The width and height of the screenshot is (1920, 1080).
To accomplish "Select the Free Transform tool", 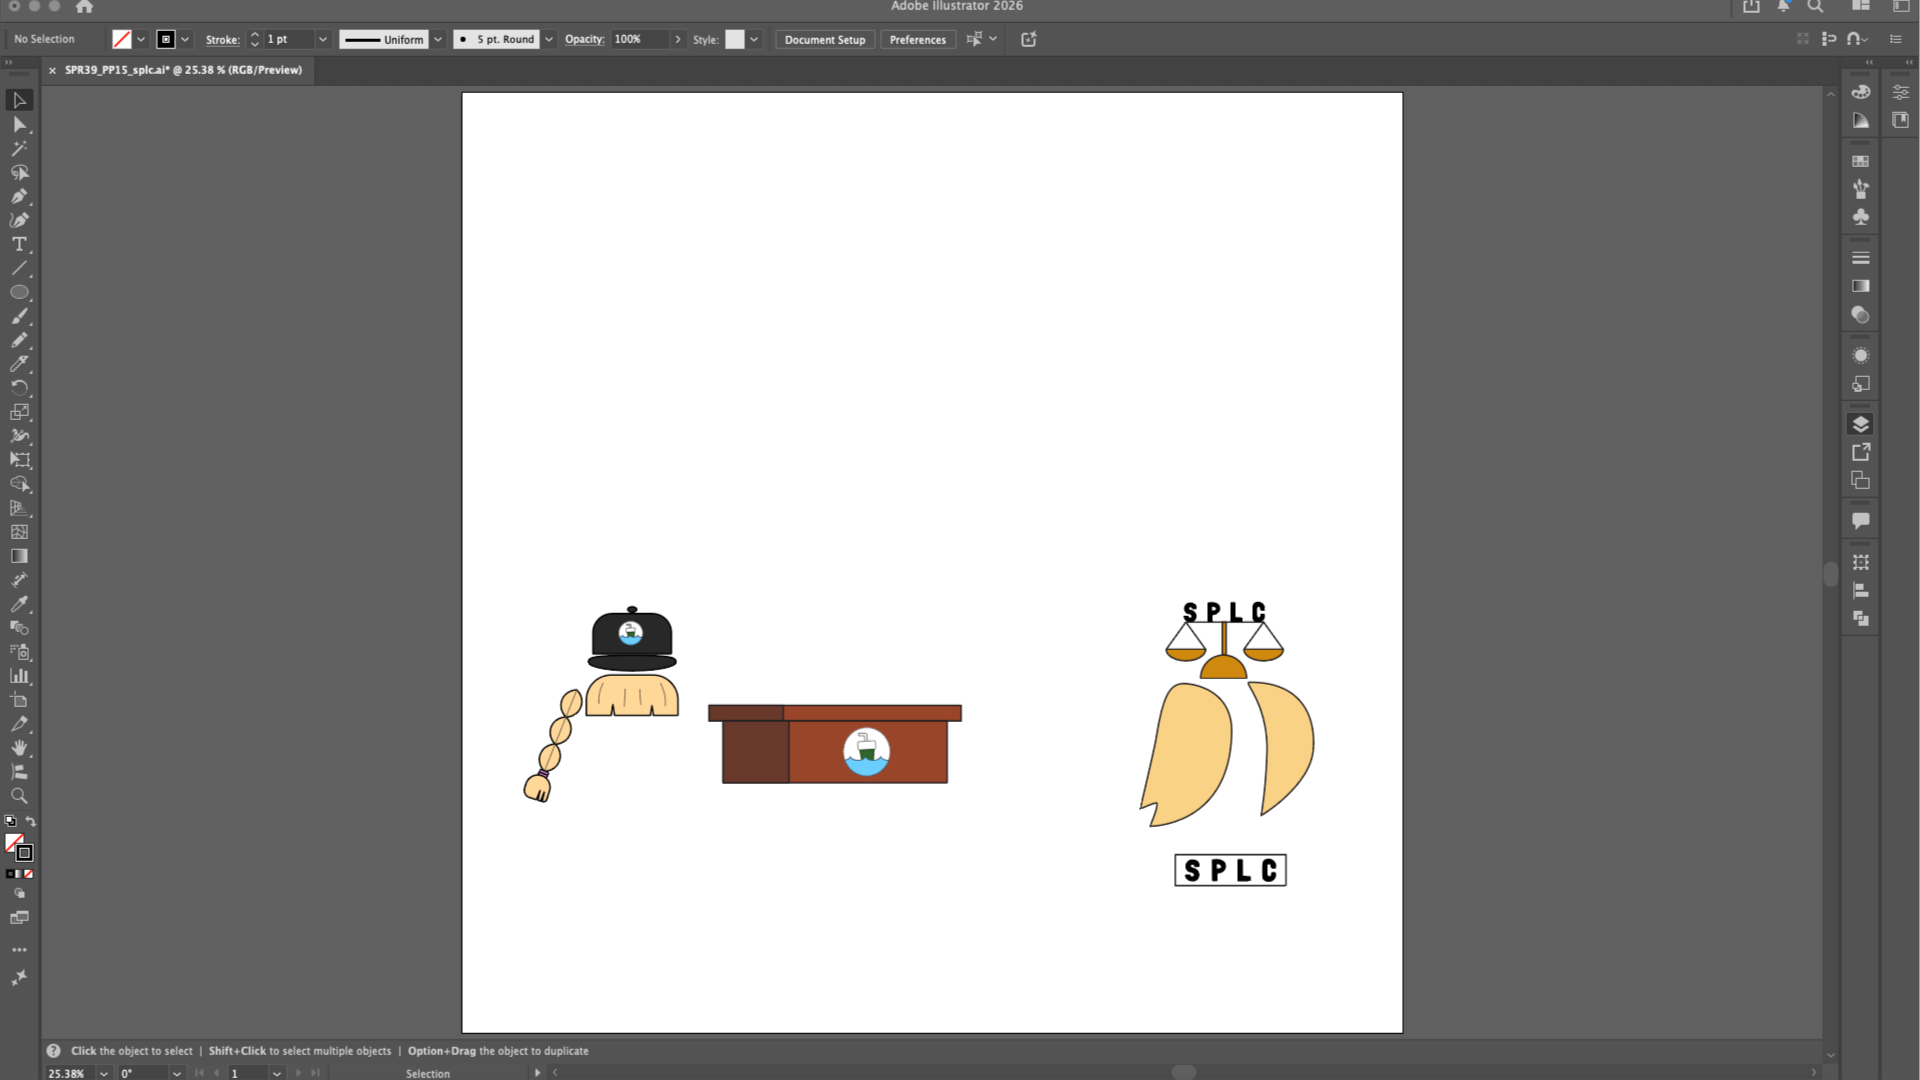I will pos(19,460).
